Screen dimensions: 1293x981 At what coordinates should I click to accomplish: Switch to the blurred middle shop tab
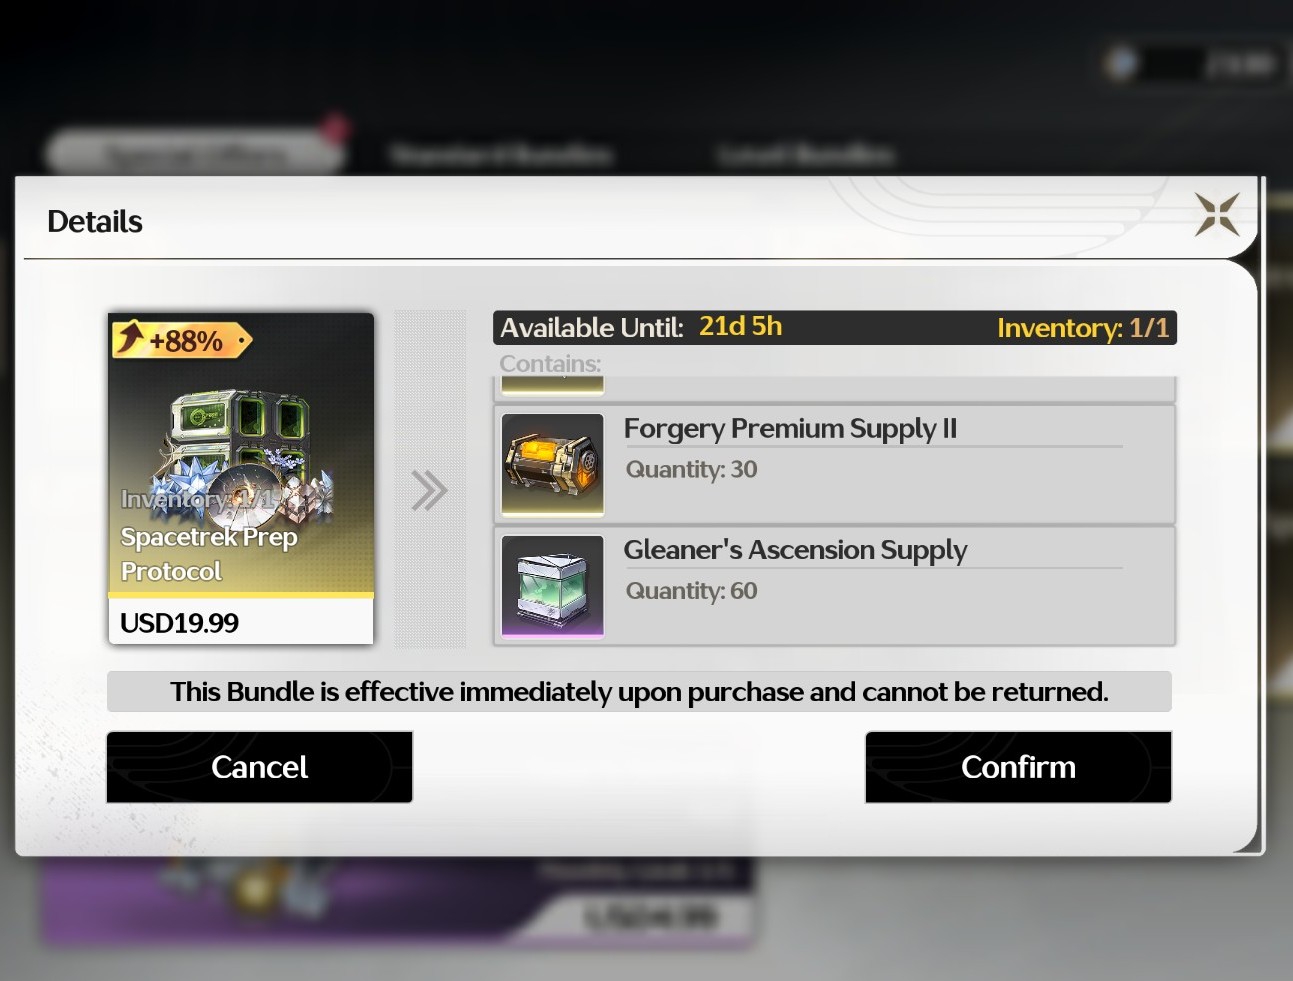500,154
